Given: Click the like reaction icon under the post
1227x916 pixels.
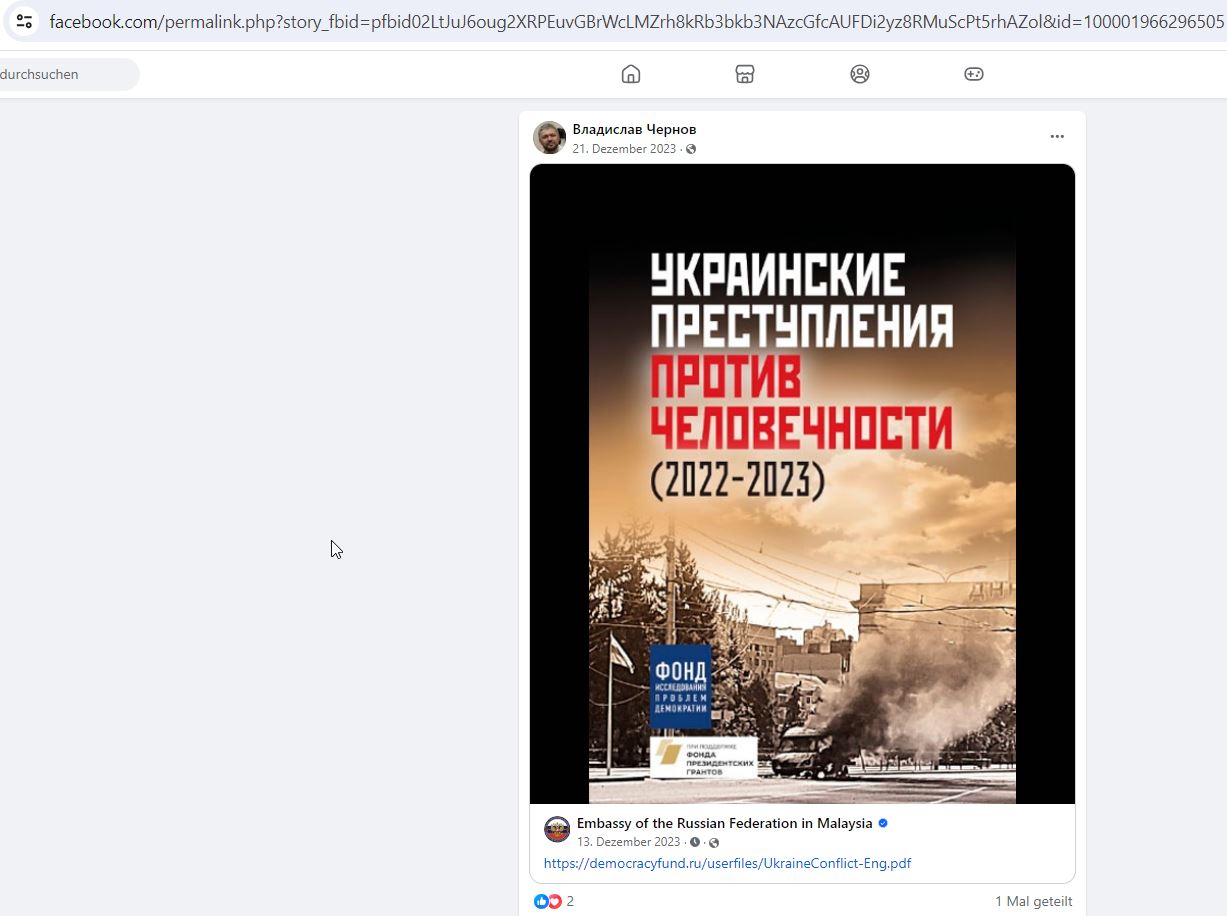Looking at the screenshot, I should 541,901.
